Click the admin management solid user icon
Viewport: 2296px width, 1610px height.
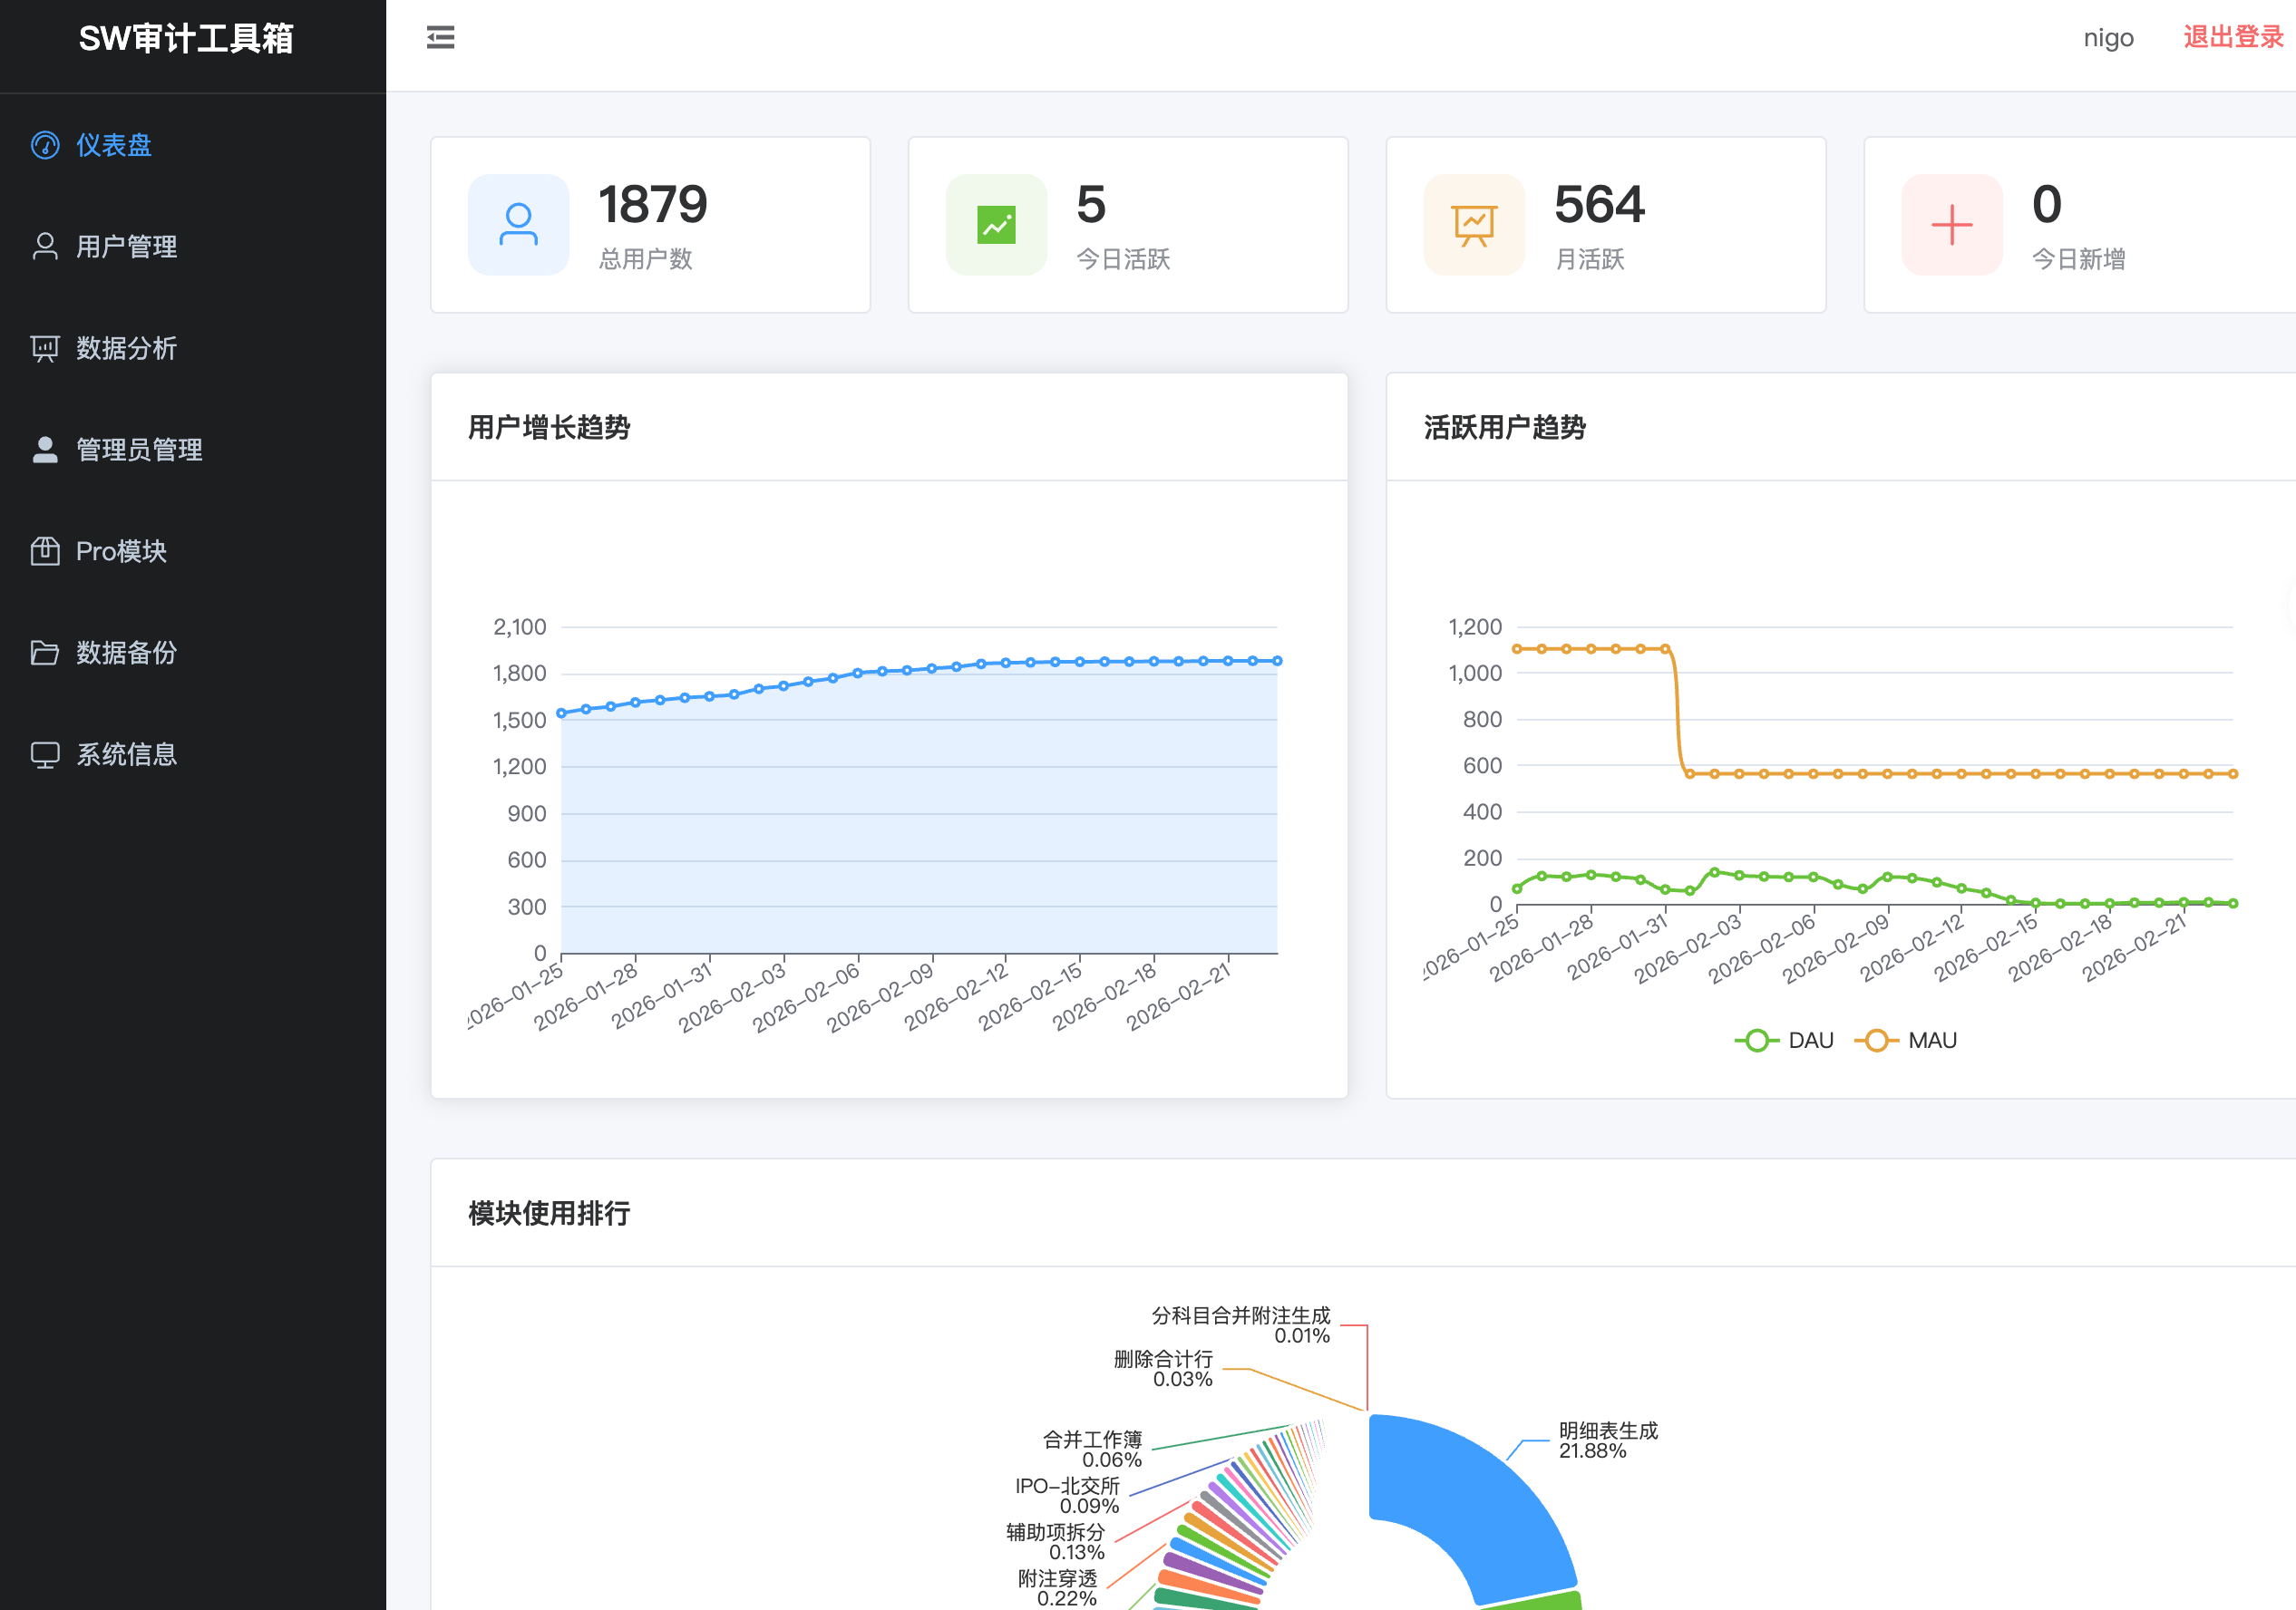pyautogui.click(x=45, y=450)
